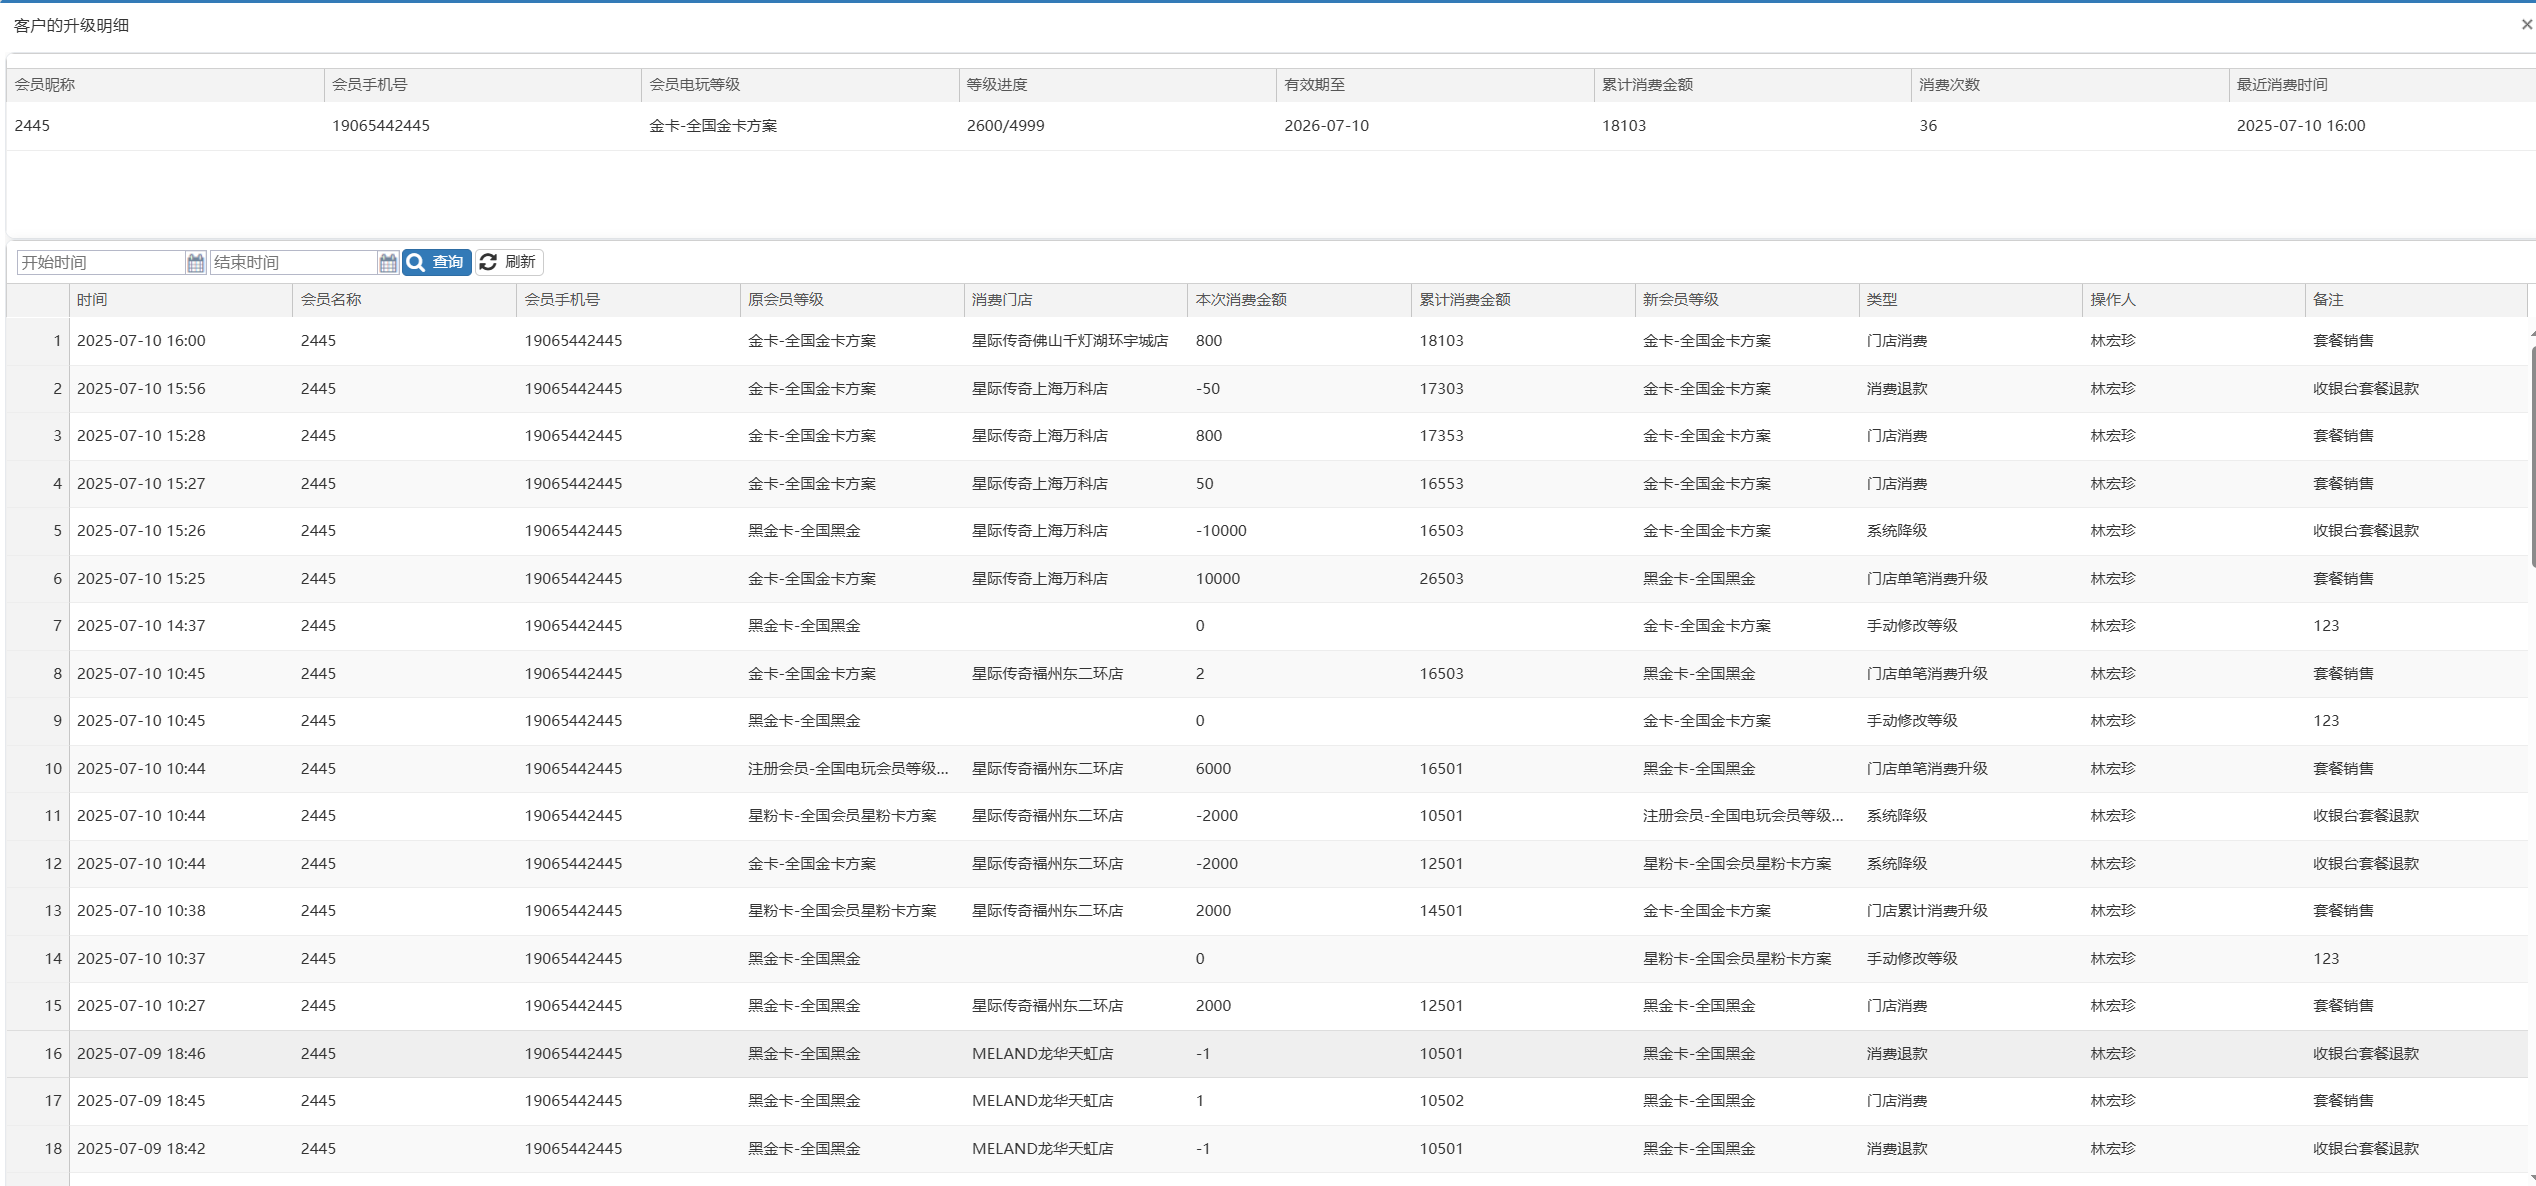The width and height of the screenshot is (2536, 1186).
Task: Click the 操作人 column header
Action: 2113,300
